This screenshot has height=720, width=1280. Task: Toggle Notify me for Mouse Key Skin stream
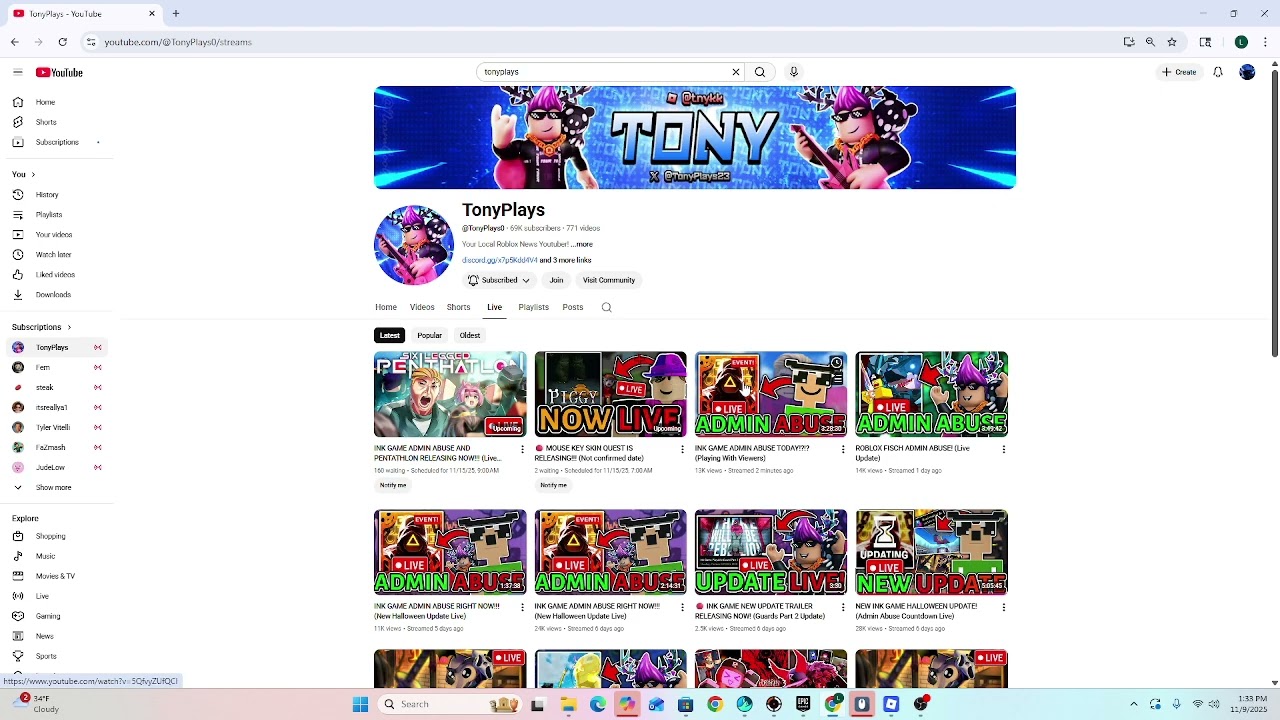553,485
